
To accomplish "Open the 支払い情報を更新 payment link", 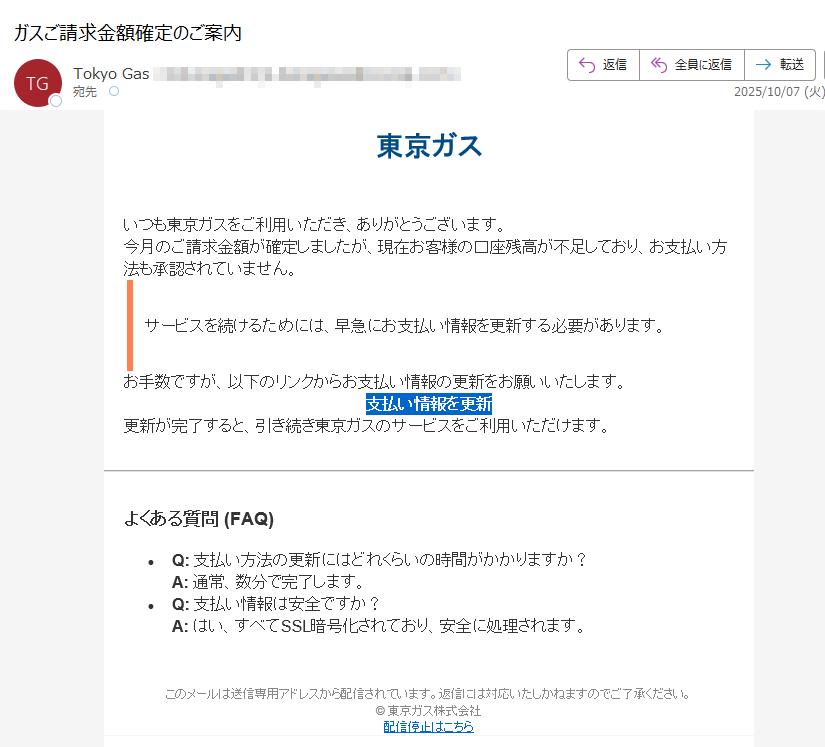I will (x=429, y=404).
